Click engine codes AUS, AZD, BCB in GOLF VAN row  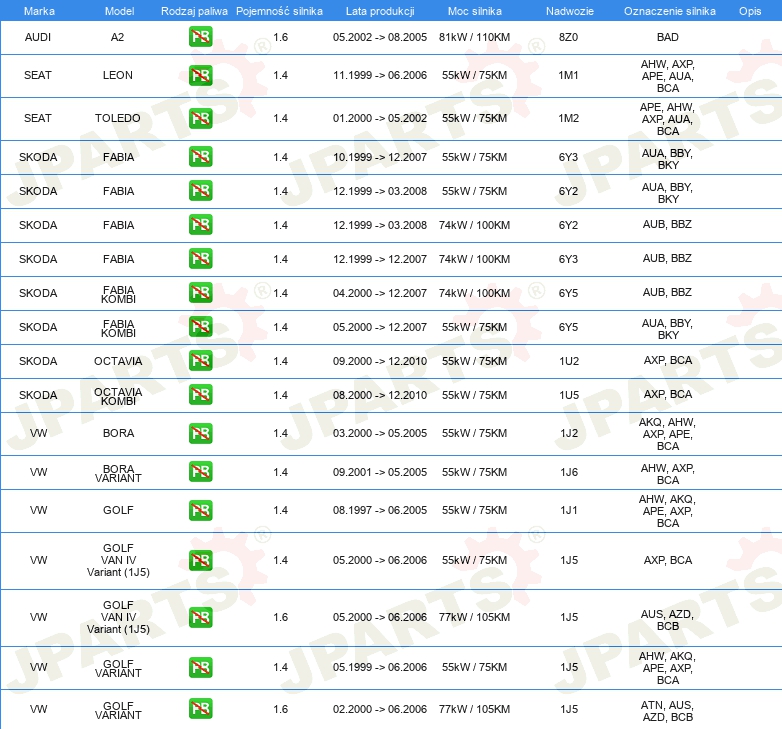(667, 620)
